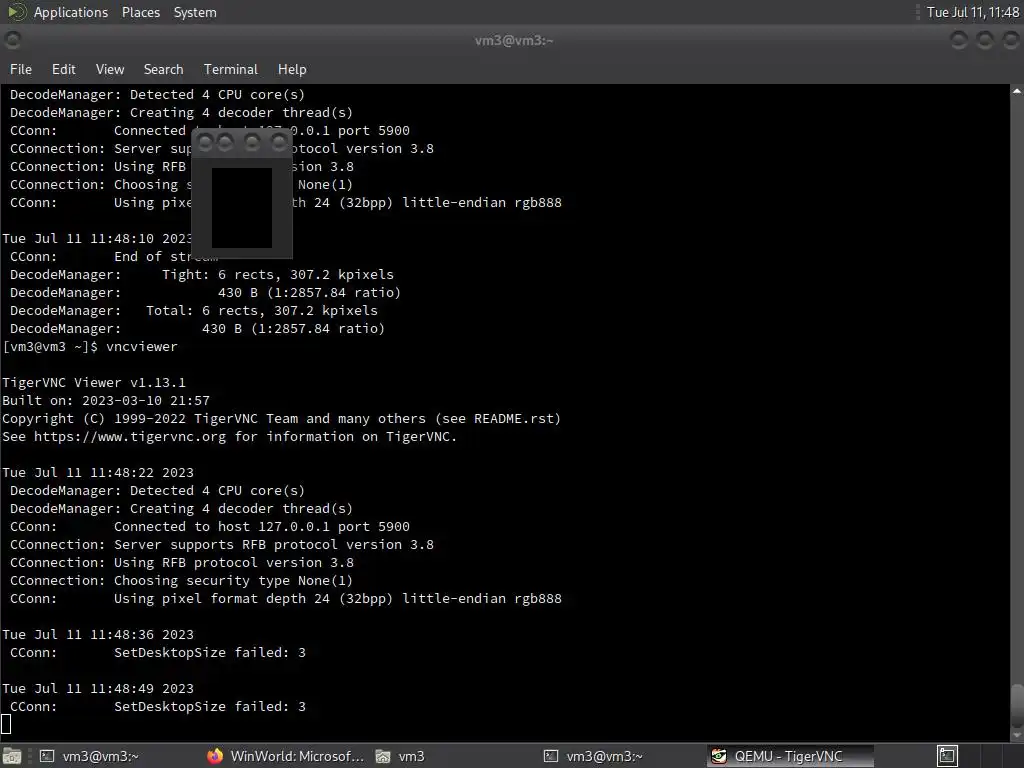Click the "Tue Jul 11 11:48:49 2023" timestamp
The height and width of the screenshot is (768, 1024).
pyautogui.click(x=98, y=688)
